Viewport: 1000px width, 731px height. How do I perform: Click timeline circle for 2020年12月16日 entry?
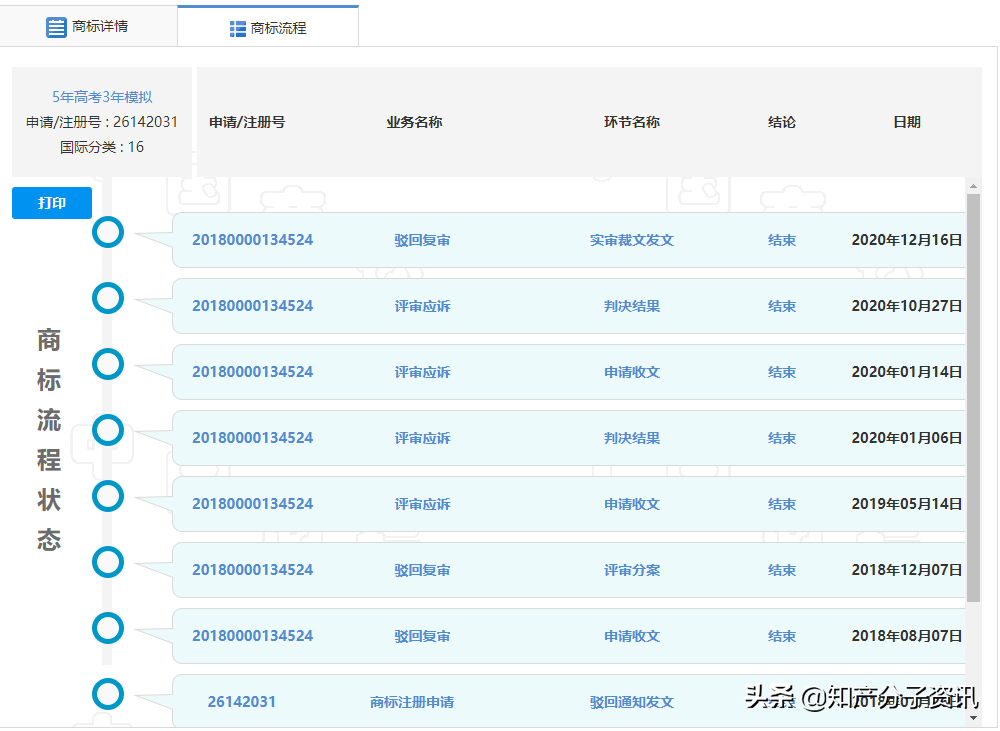[x=108, y=232]
